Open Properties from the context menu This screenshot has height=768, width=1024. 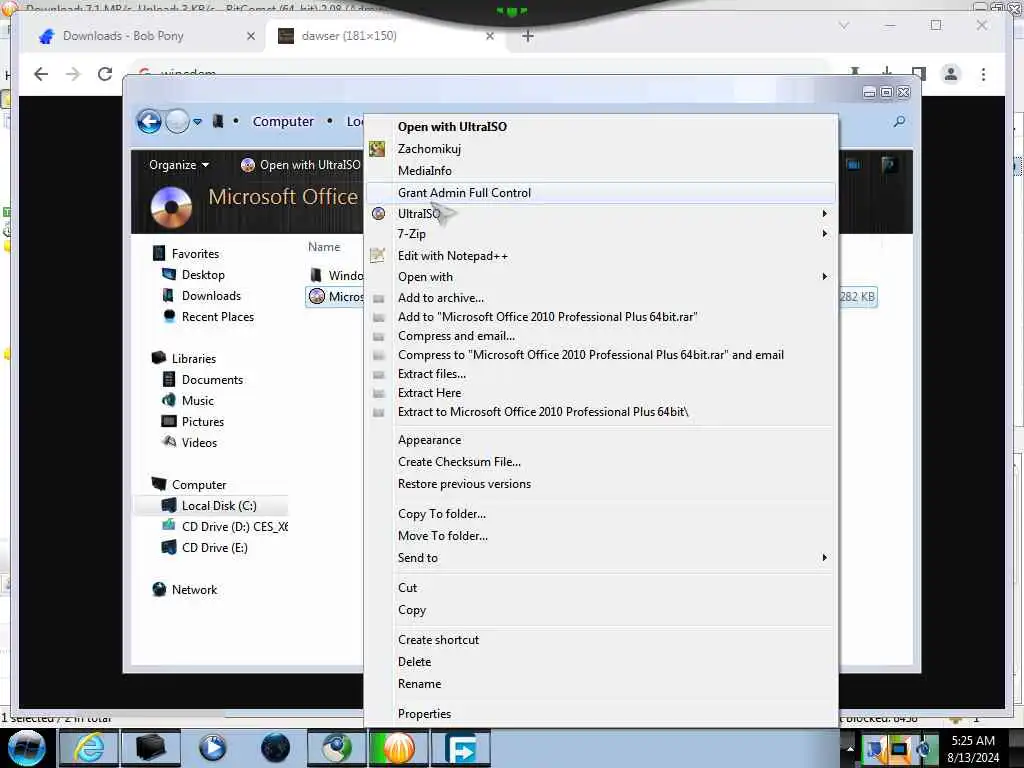pyautogui.click(x=424, y=714)
